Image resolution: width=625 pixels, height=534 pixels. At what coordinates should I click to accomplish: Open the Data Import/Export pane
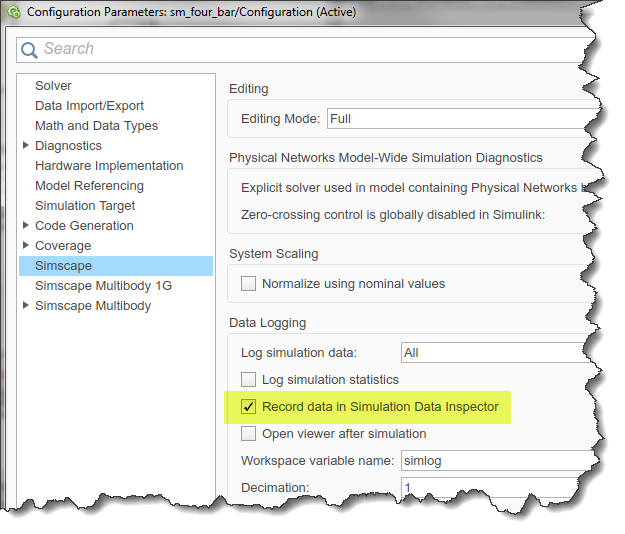coord(89,106)
